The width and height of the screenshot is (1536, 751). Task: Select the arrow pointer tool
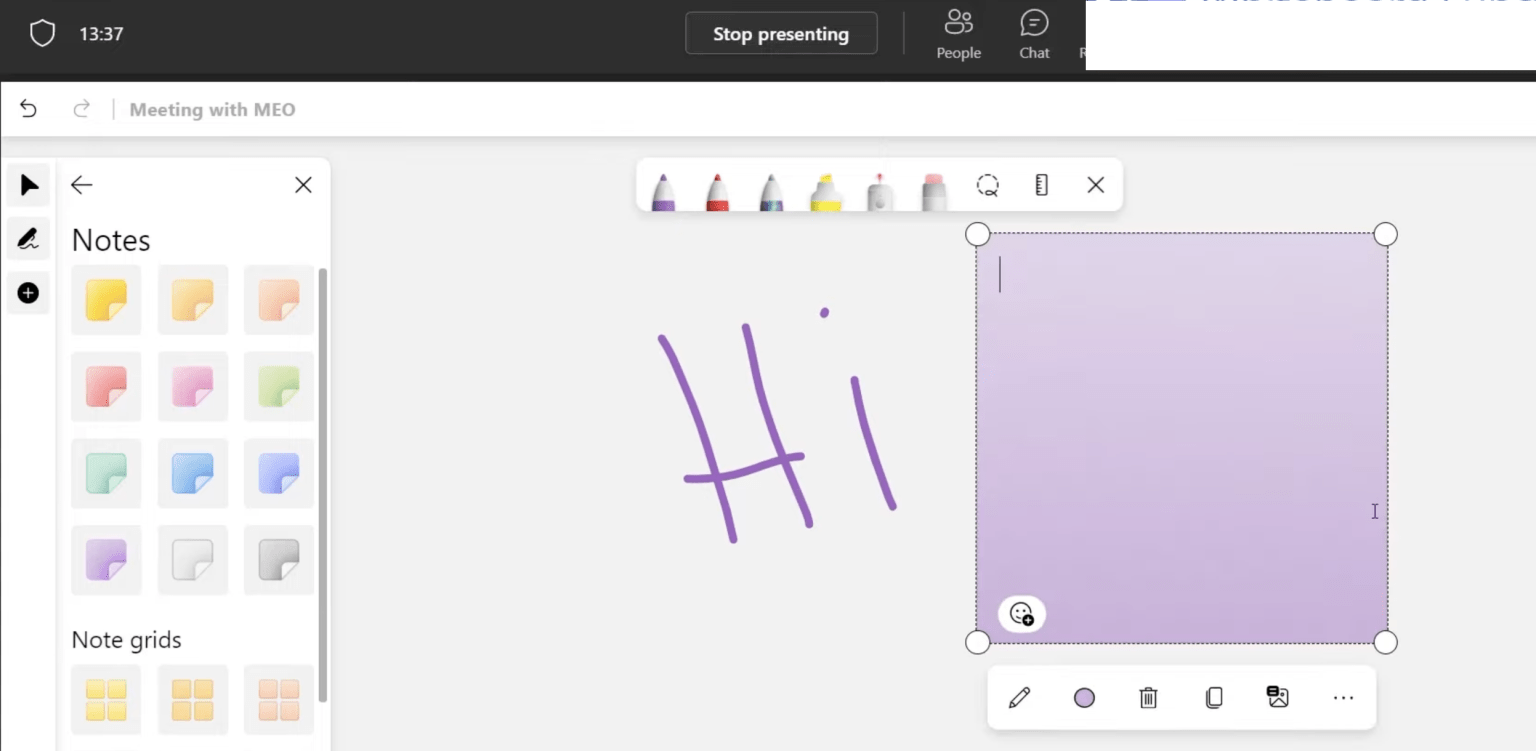(28, 185)
